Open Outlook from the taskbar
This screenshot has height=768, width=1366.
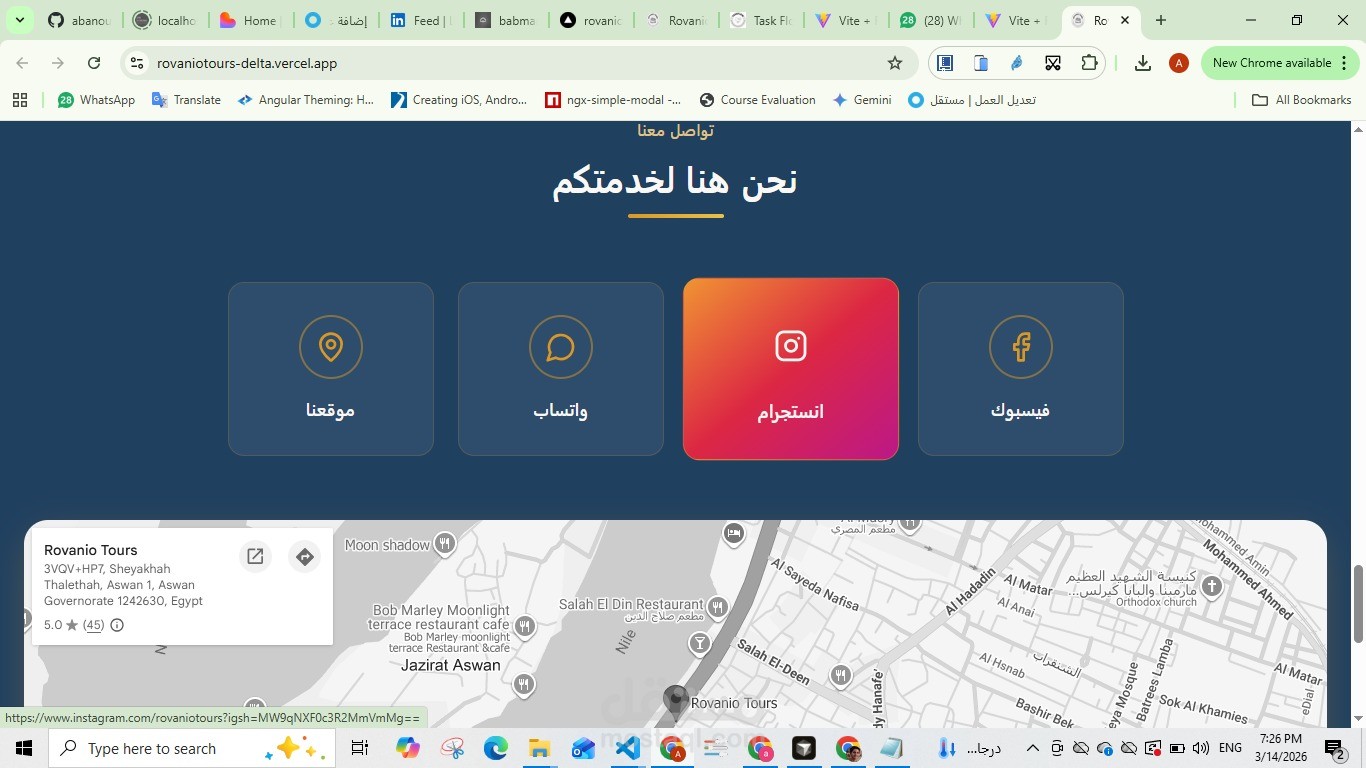[x=584, y=748]
